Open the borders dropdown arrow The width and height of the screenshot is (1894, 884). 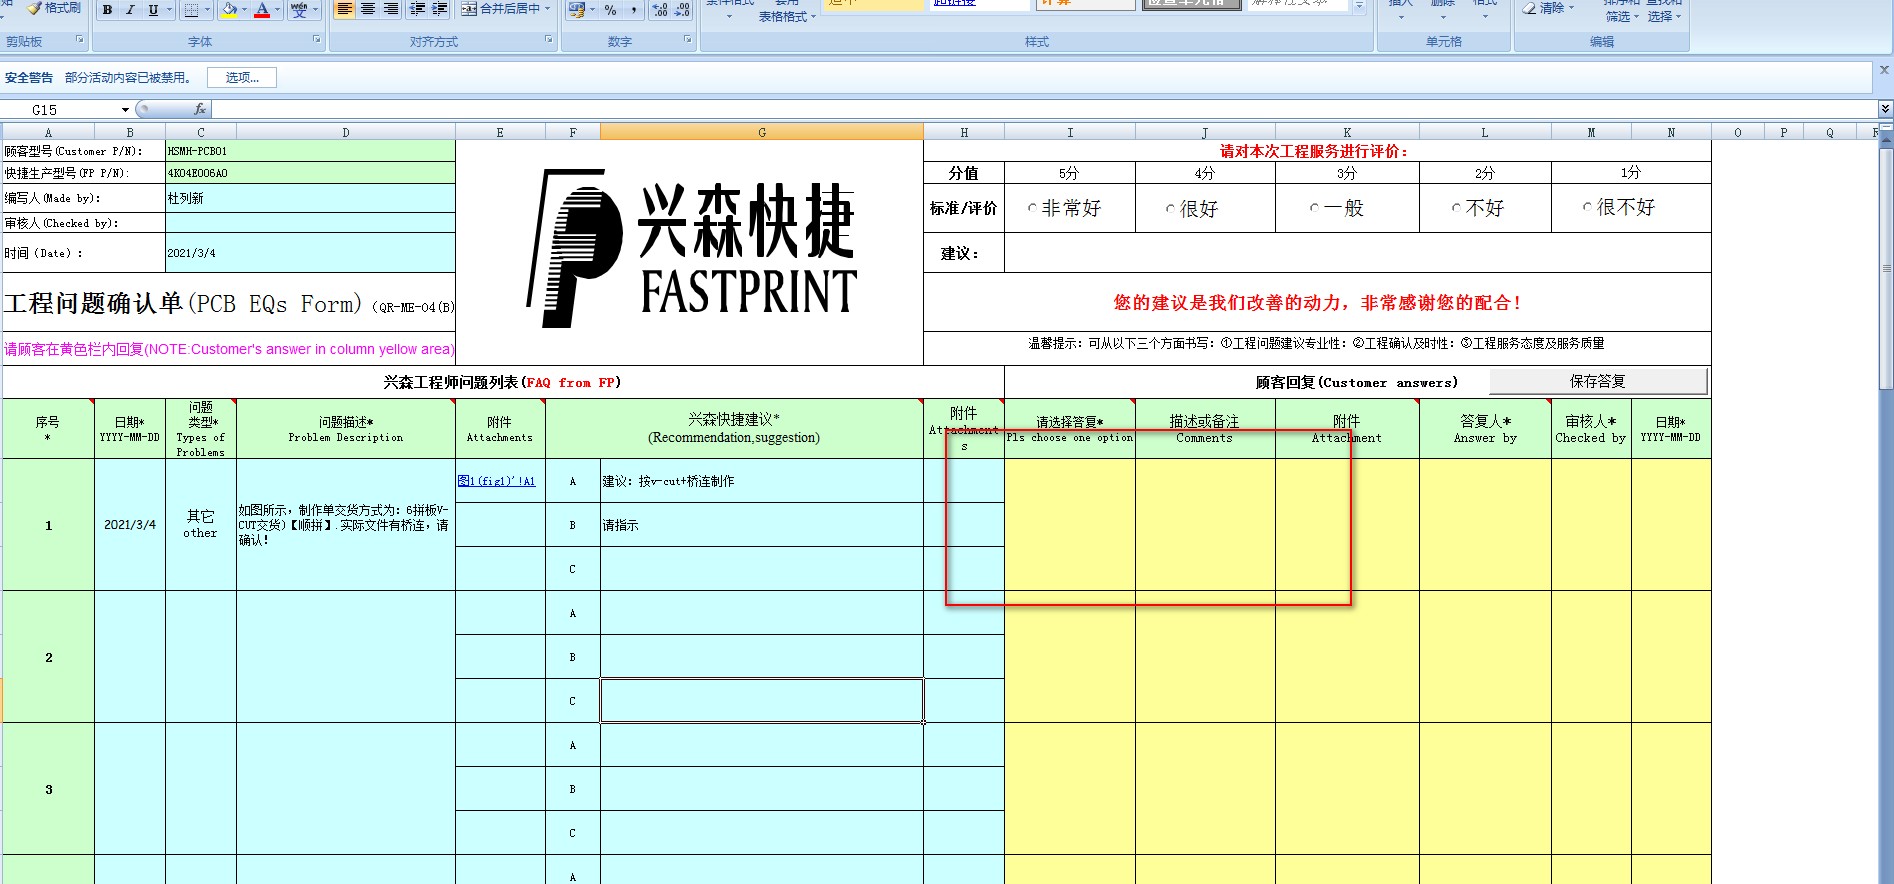click(x=208, y=10)
